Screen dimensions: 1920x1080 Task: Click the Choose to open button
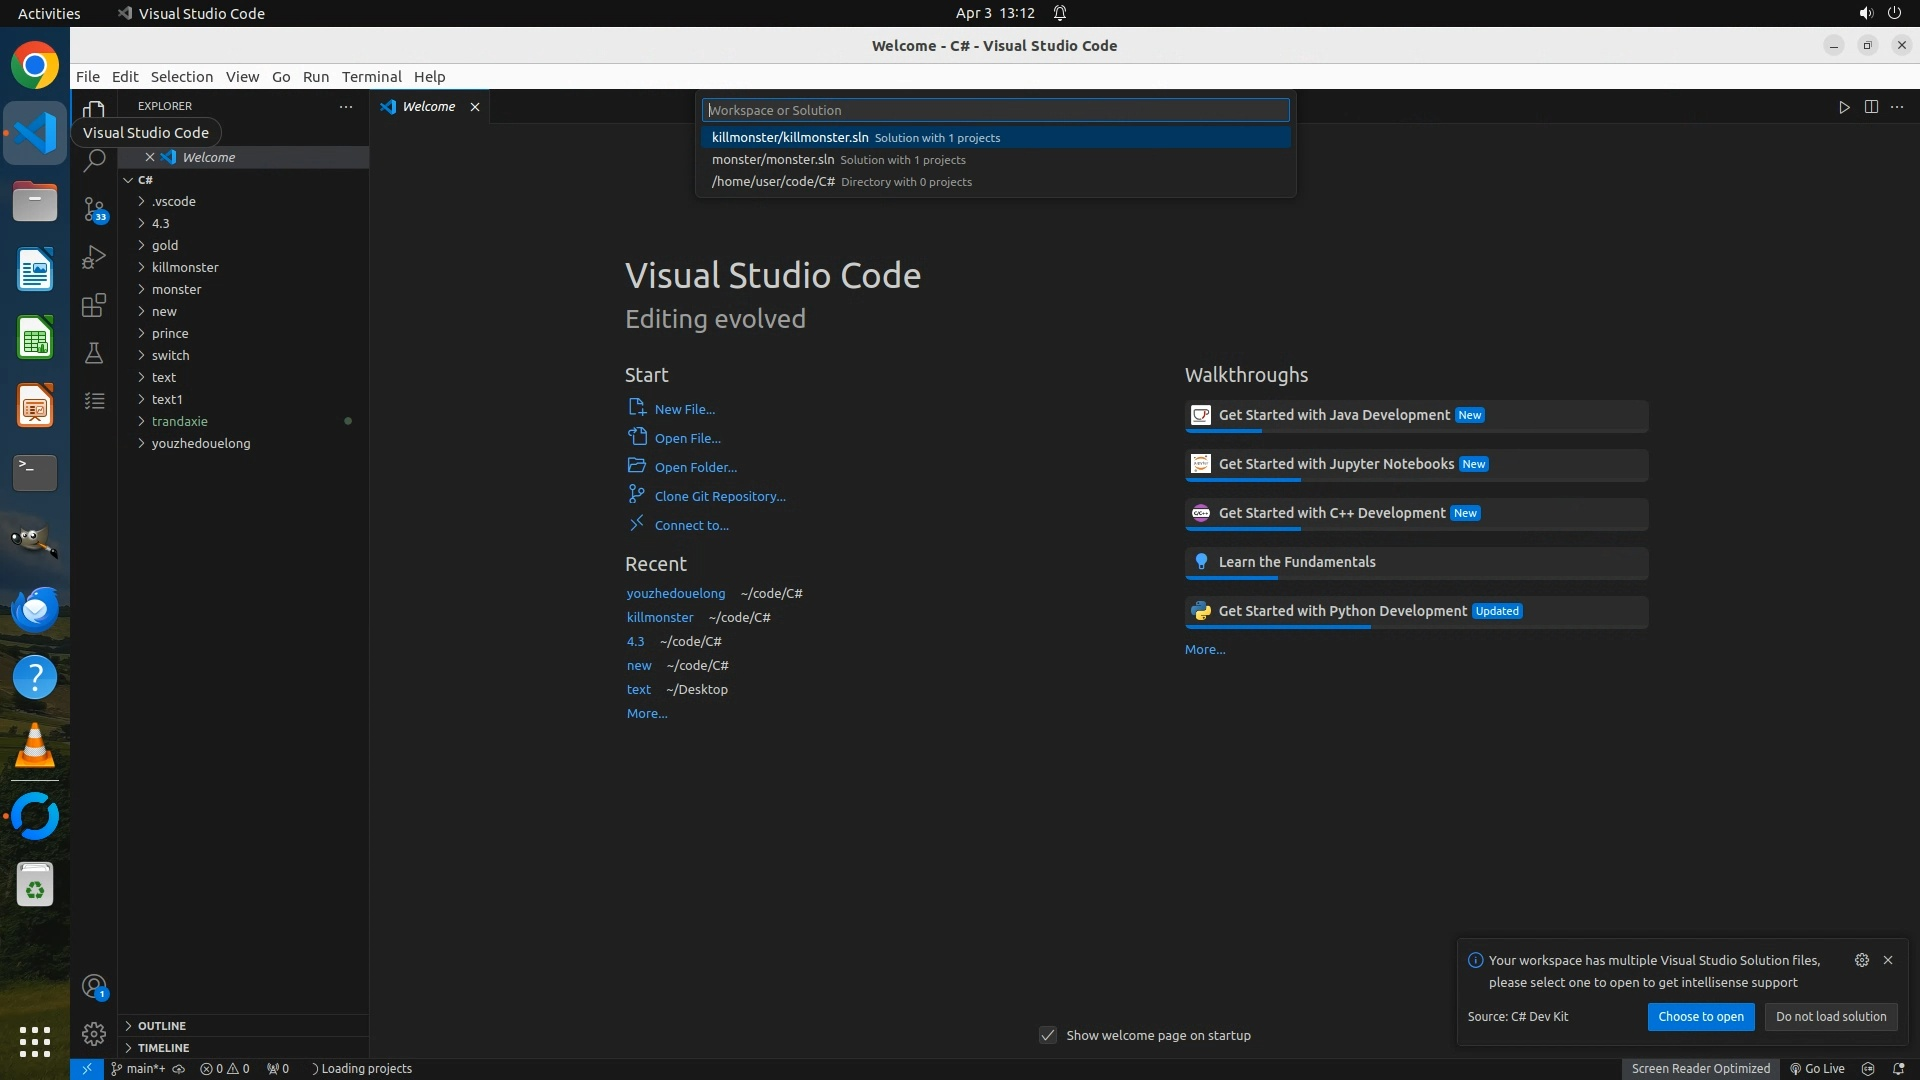point(1700,1016)
